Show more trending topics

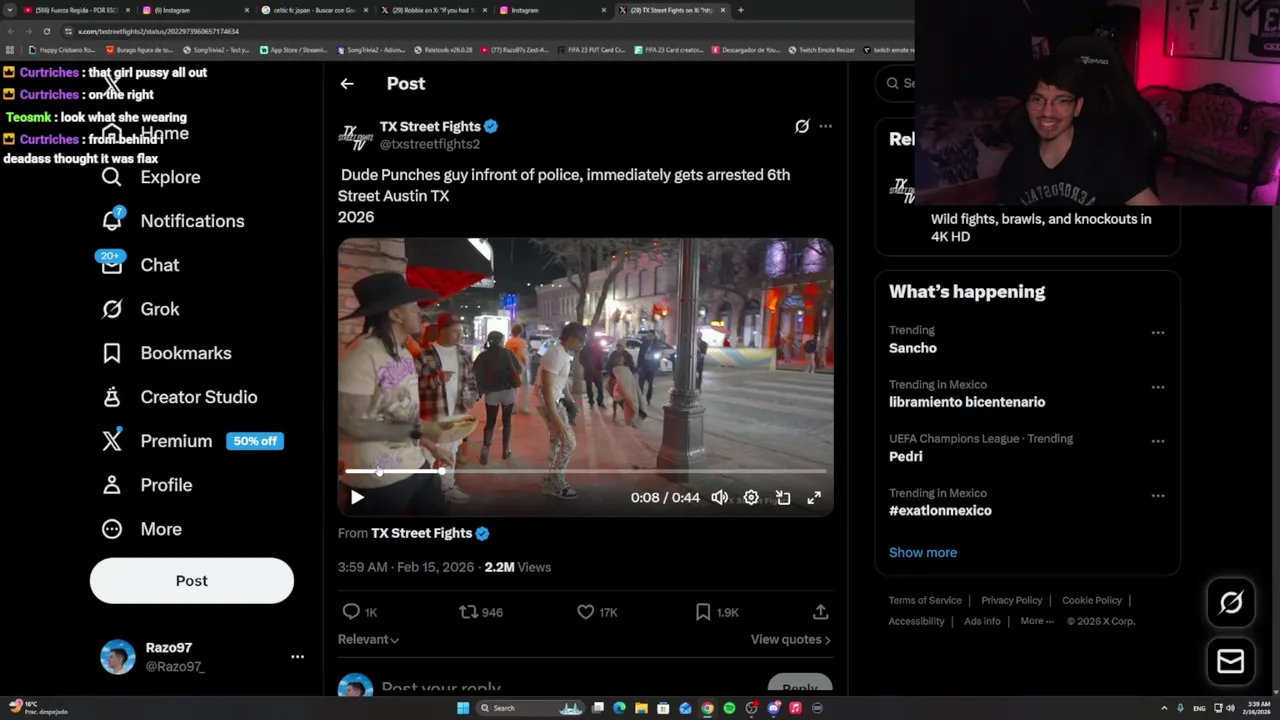click(923, 552)
